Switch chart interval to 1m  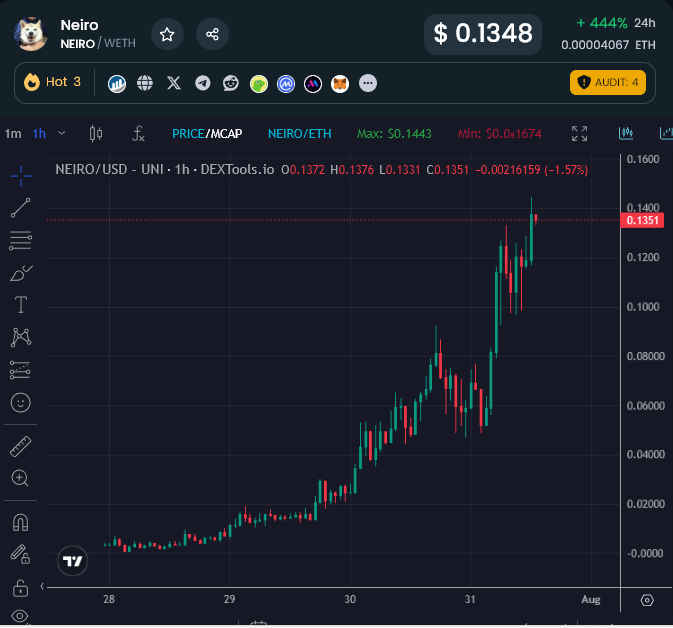click(13, 134)
